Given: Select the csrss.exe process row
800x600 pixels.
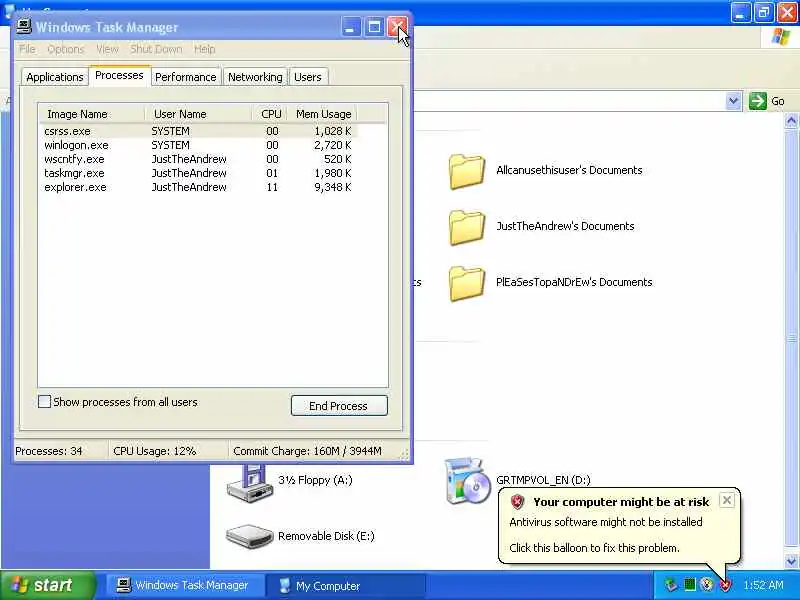Looking at the screenshot, I should (x=198, y=131).
